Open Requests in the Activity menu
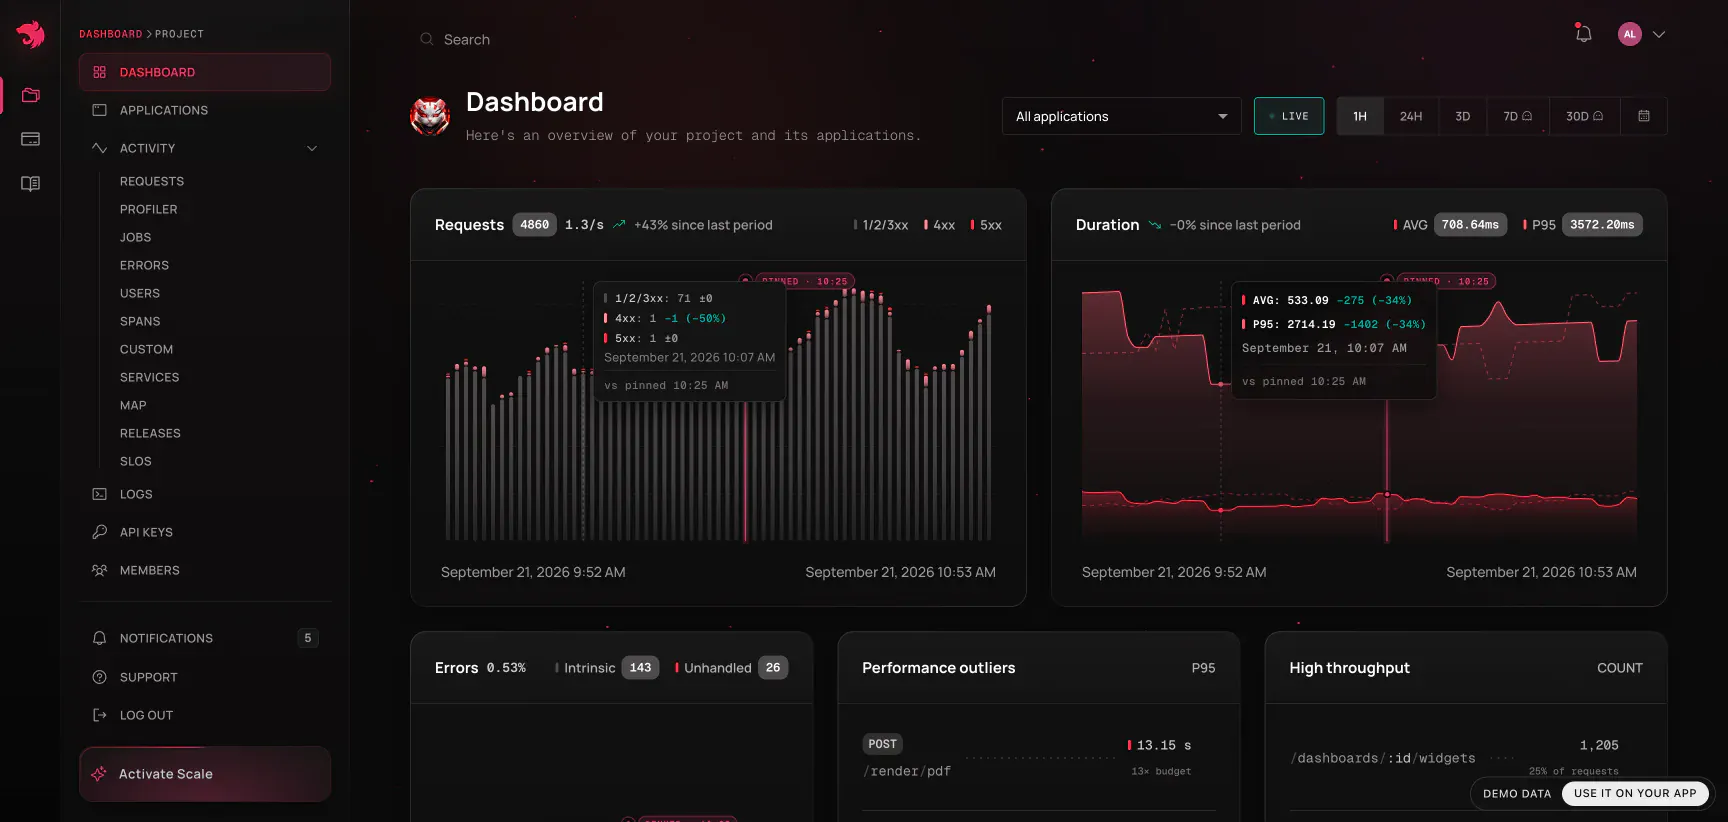Image resolution: width=1728 pixels, height=822 pixels. [152, 181]
